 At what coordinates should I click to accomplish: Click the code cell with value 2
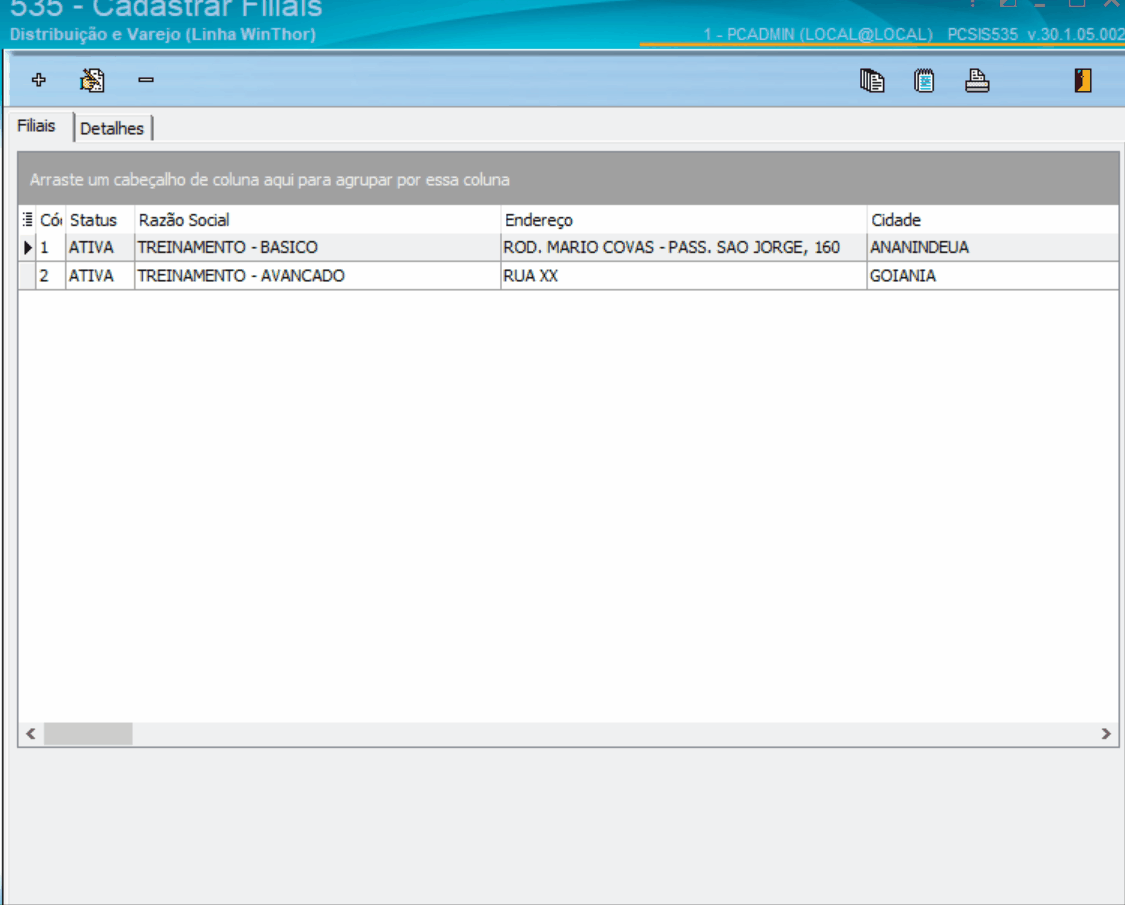[x=50, y=276]
